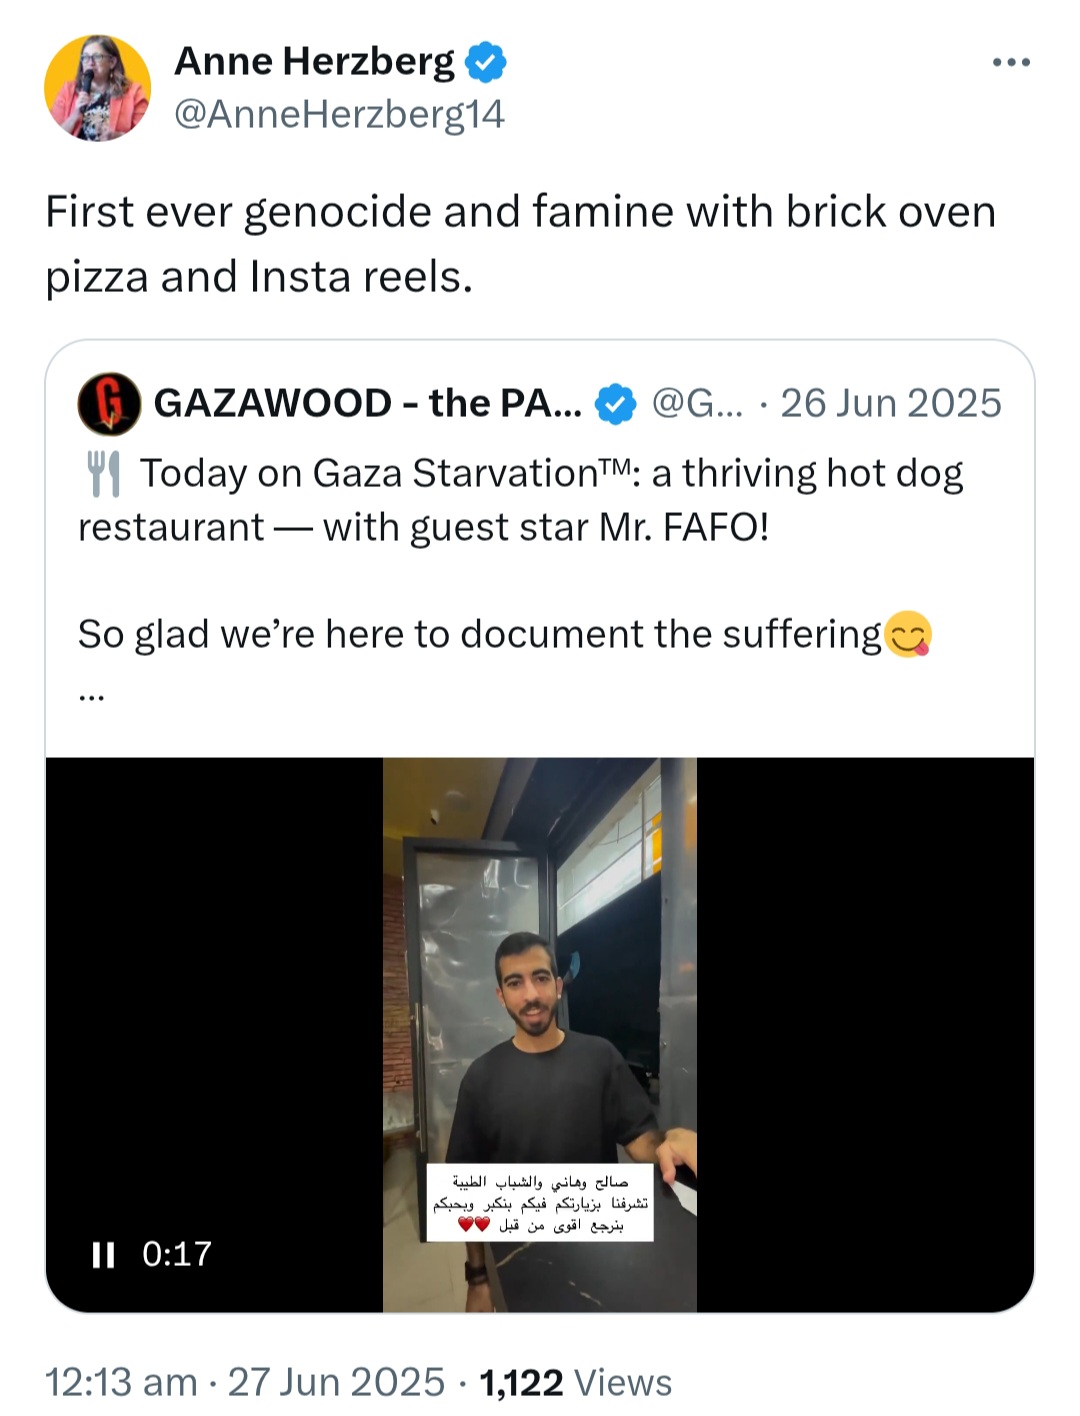Click the three-dot more options menu

click(1011, 63)
